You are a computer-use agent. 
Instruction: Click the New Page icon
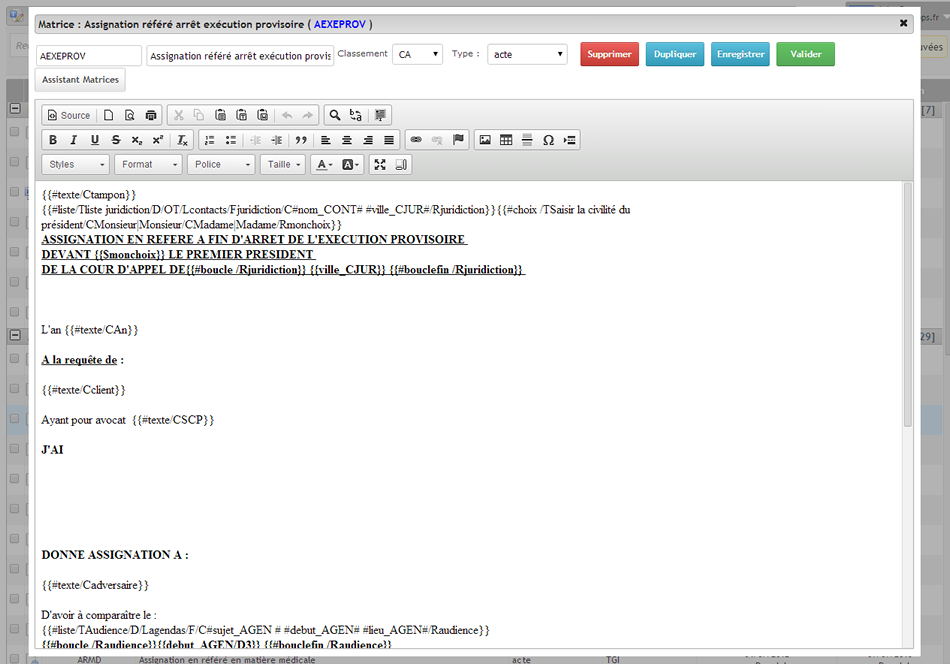(108, 115)
